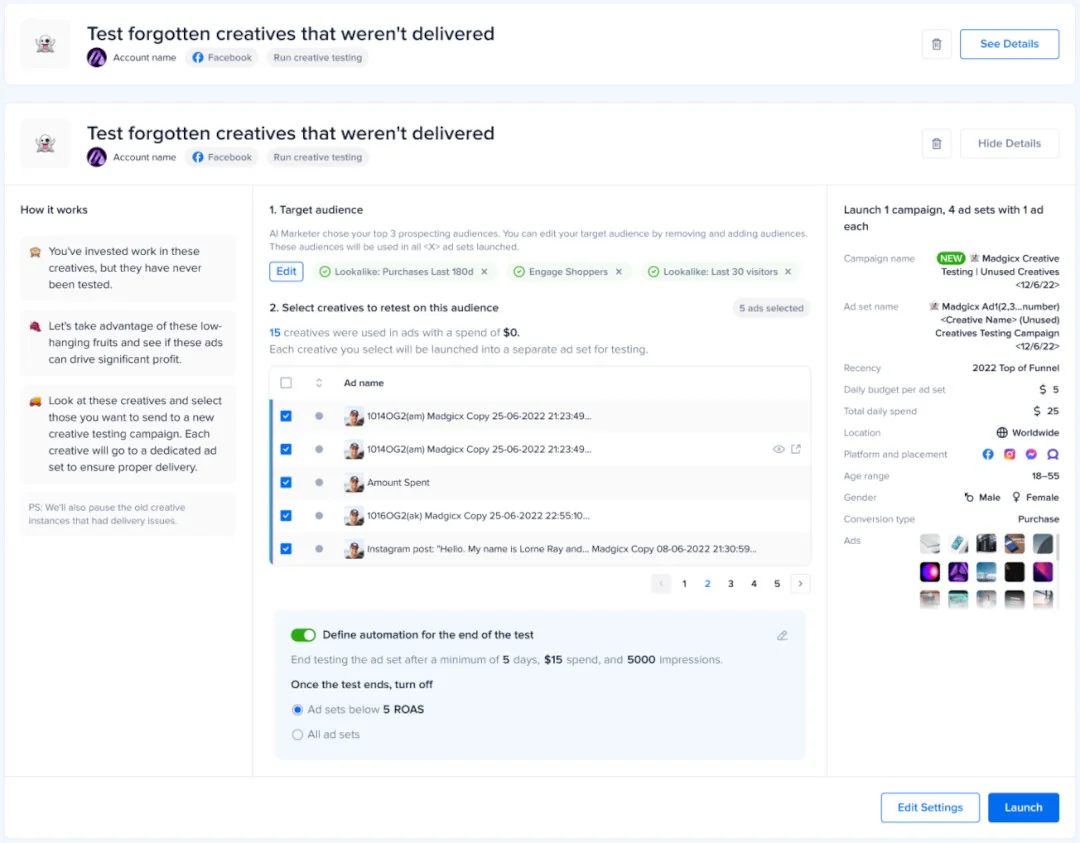Open page 4 of the ads list
Screen dimensions: 1080x843
click(754, 584)
